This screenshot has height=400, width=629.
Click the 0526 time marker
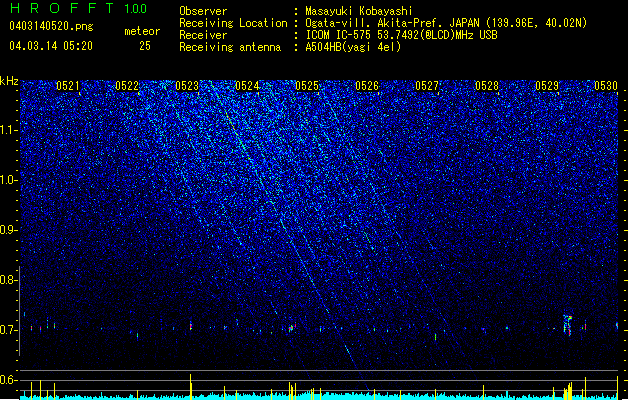[x=367, y=86]
